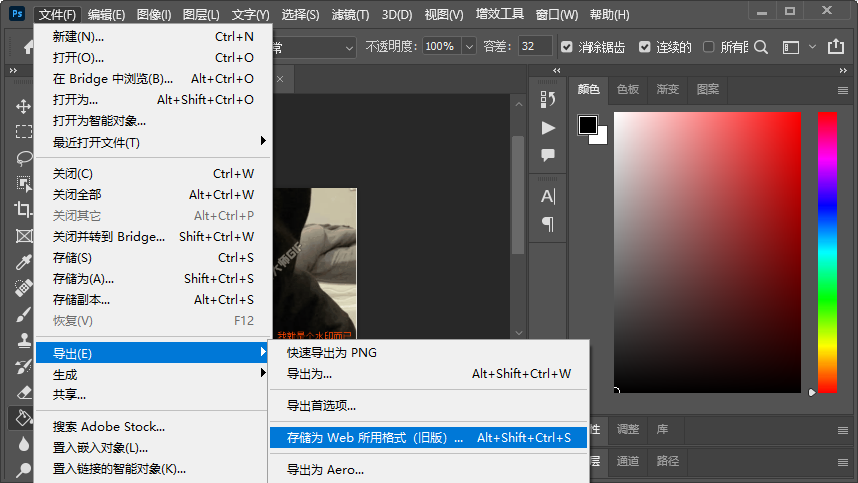858x483 pixels.
Task: Toggle the 连续的 contiguous checkbox
Action: coord(645,47)
